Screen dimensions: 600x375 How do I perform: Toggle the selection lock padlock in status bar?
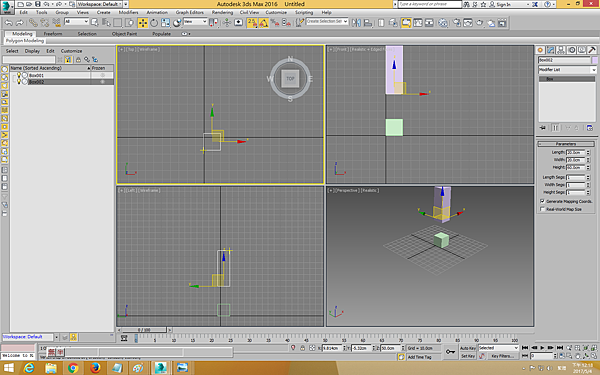[303, 348]
